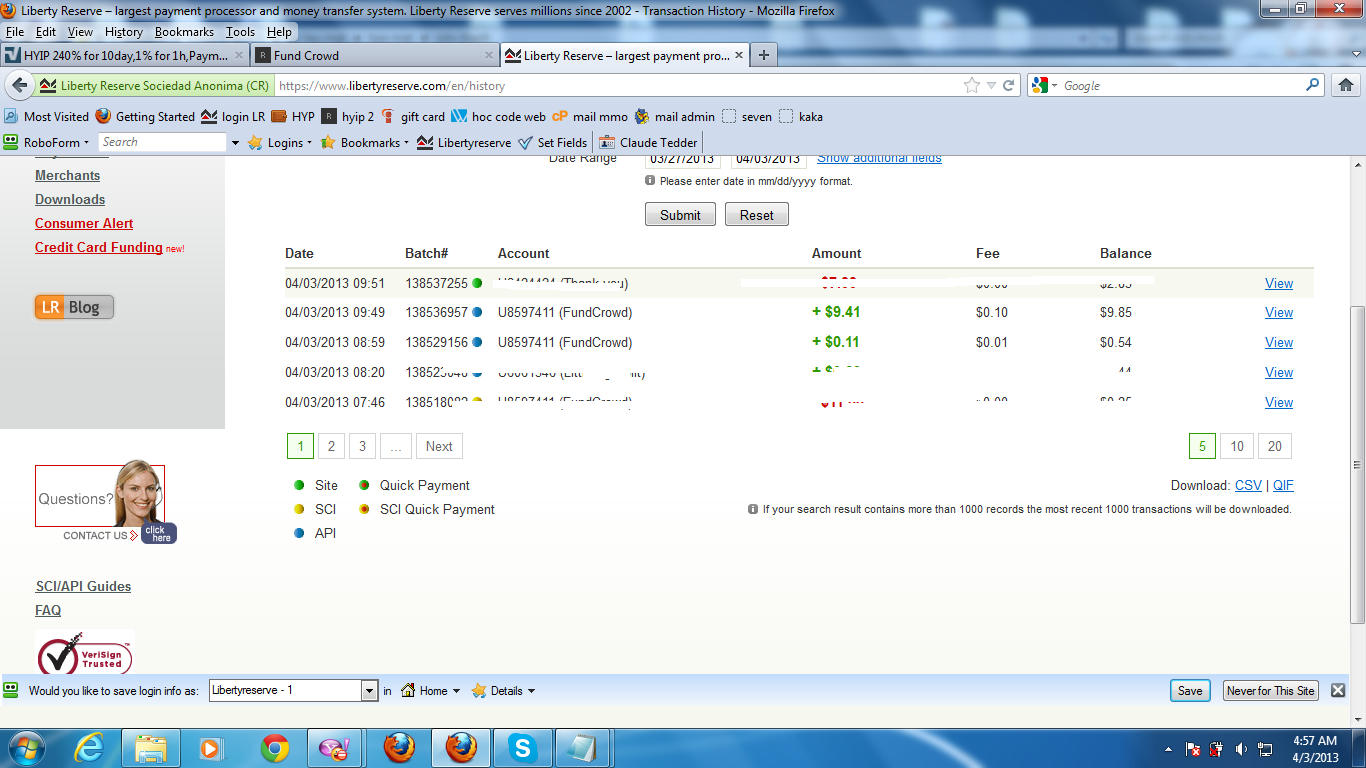This screenshot has height=768, width=1366.
Task: Open the Windows Start menu
Action: click(26, 747)
